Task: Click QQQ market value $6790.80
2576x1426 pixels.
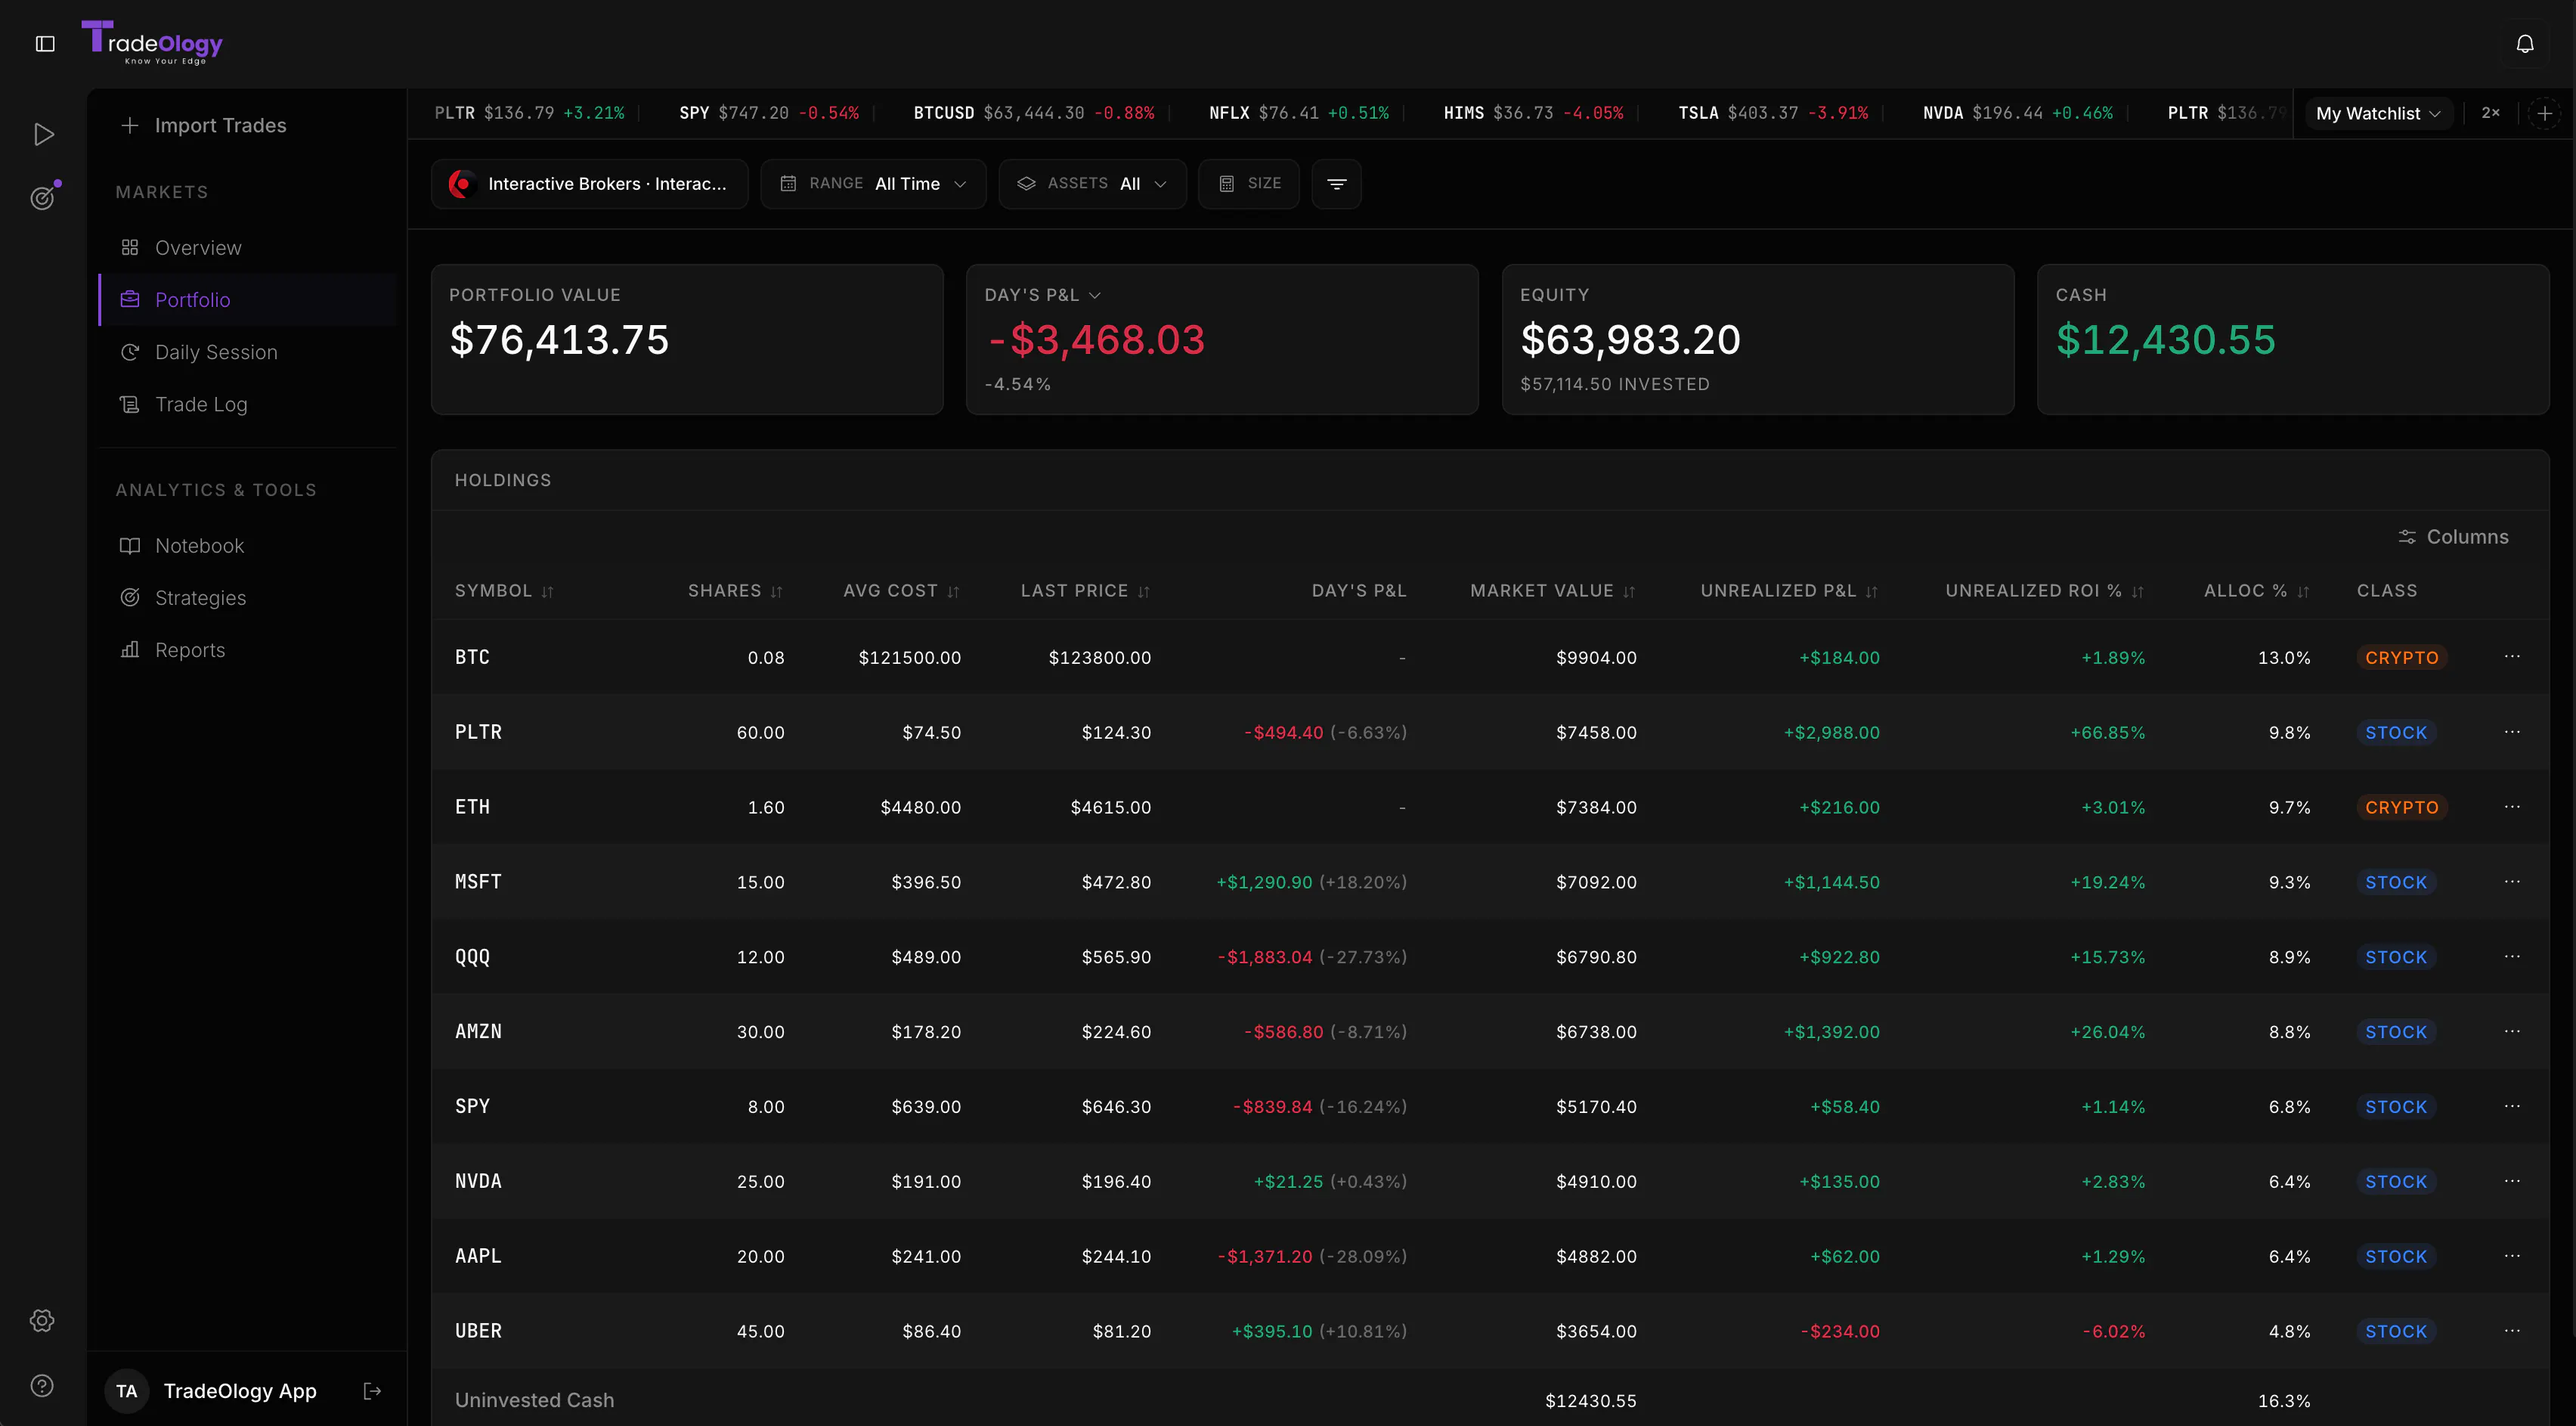Action: point(1596,957)
